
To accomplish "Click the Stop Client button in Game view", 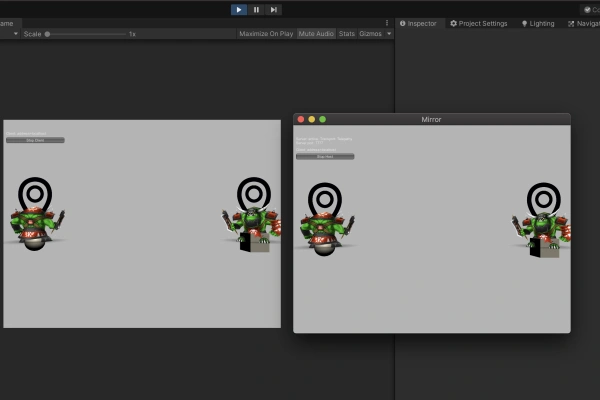I will pos(35,140).
